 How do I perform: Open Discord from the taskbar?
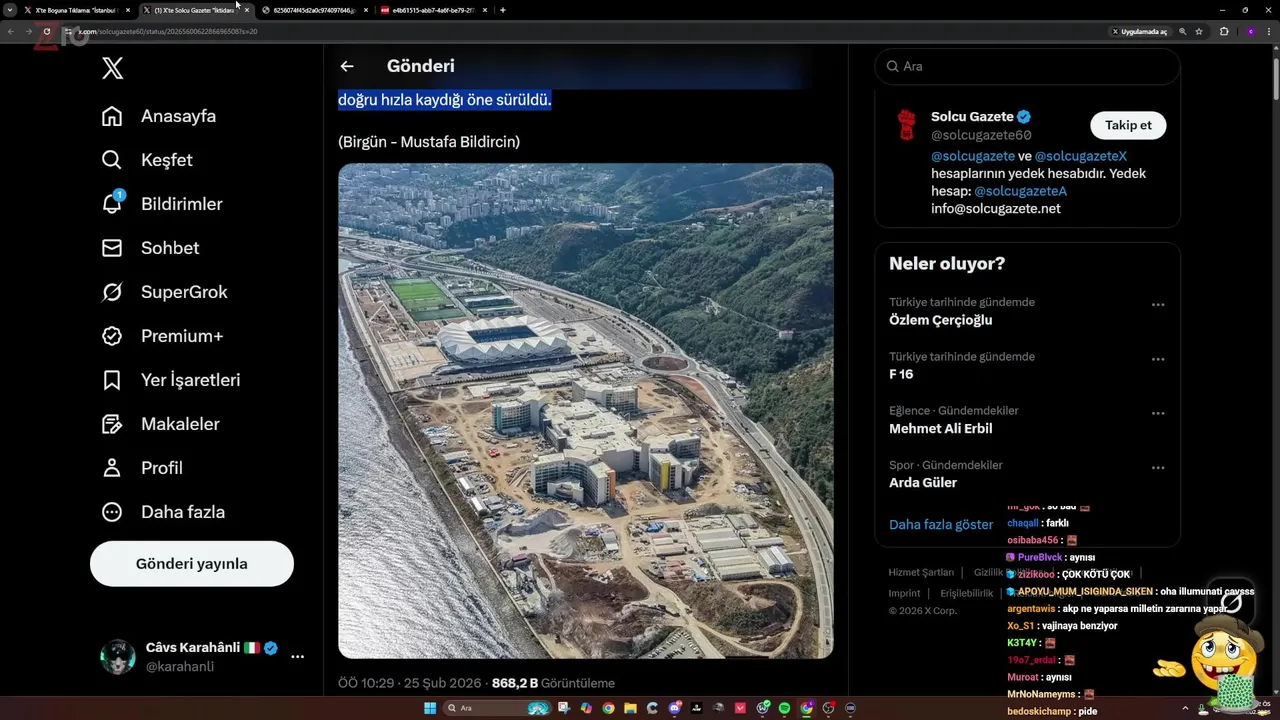pos(675,708)
